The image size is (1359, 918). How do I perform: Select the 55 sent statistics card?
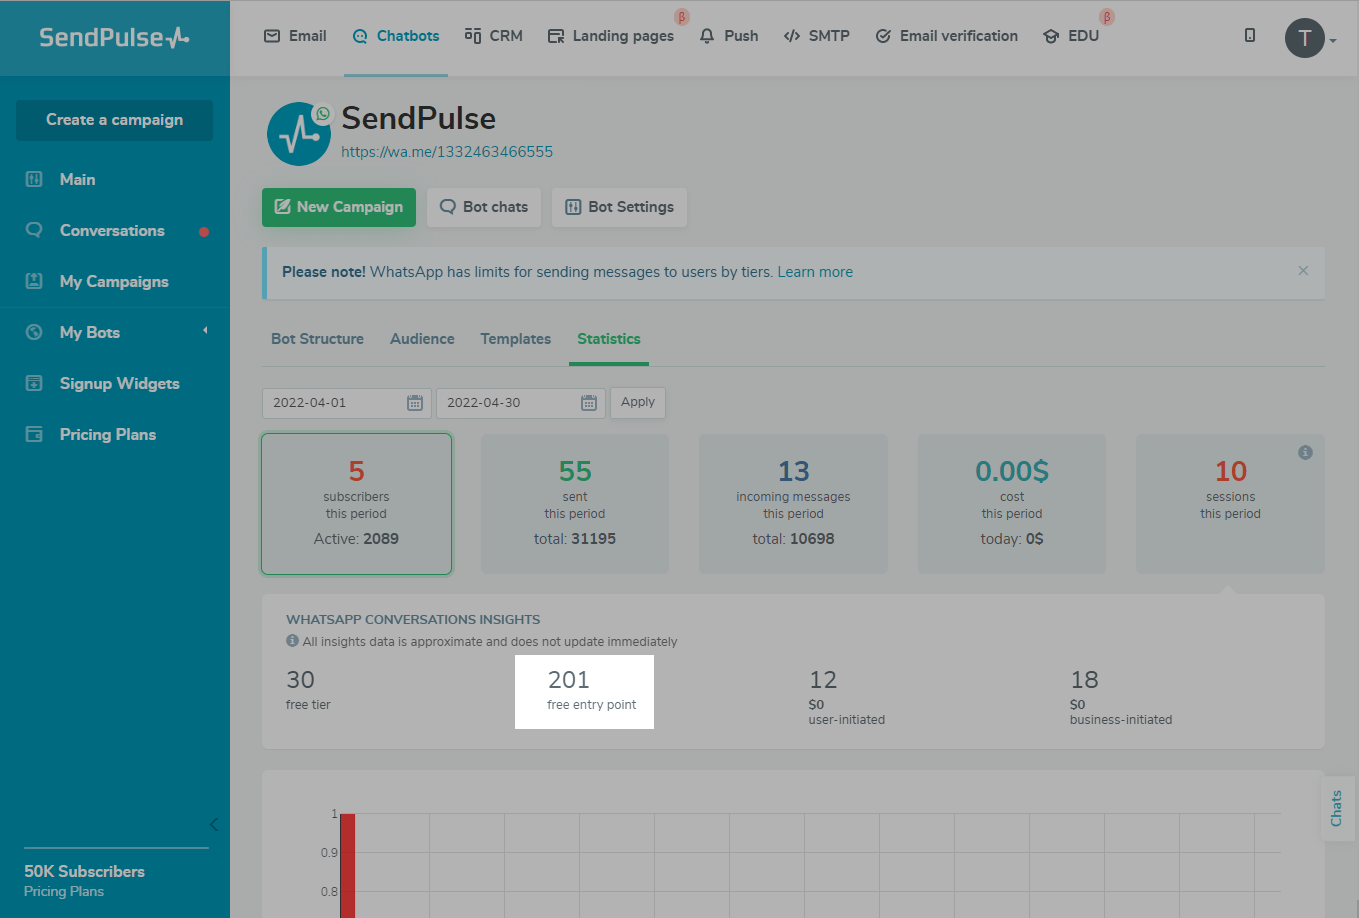tap(575, 504)
